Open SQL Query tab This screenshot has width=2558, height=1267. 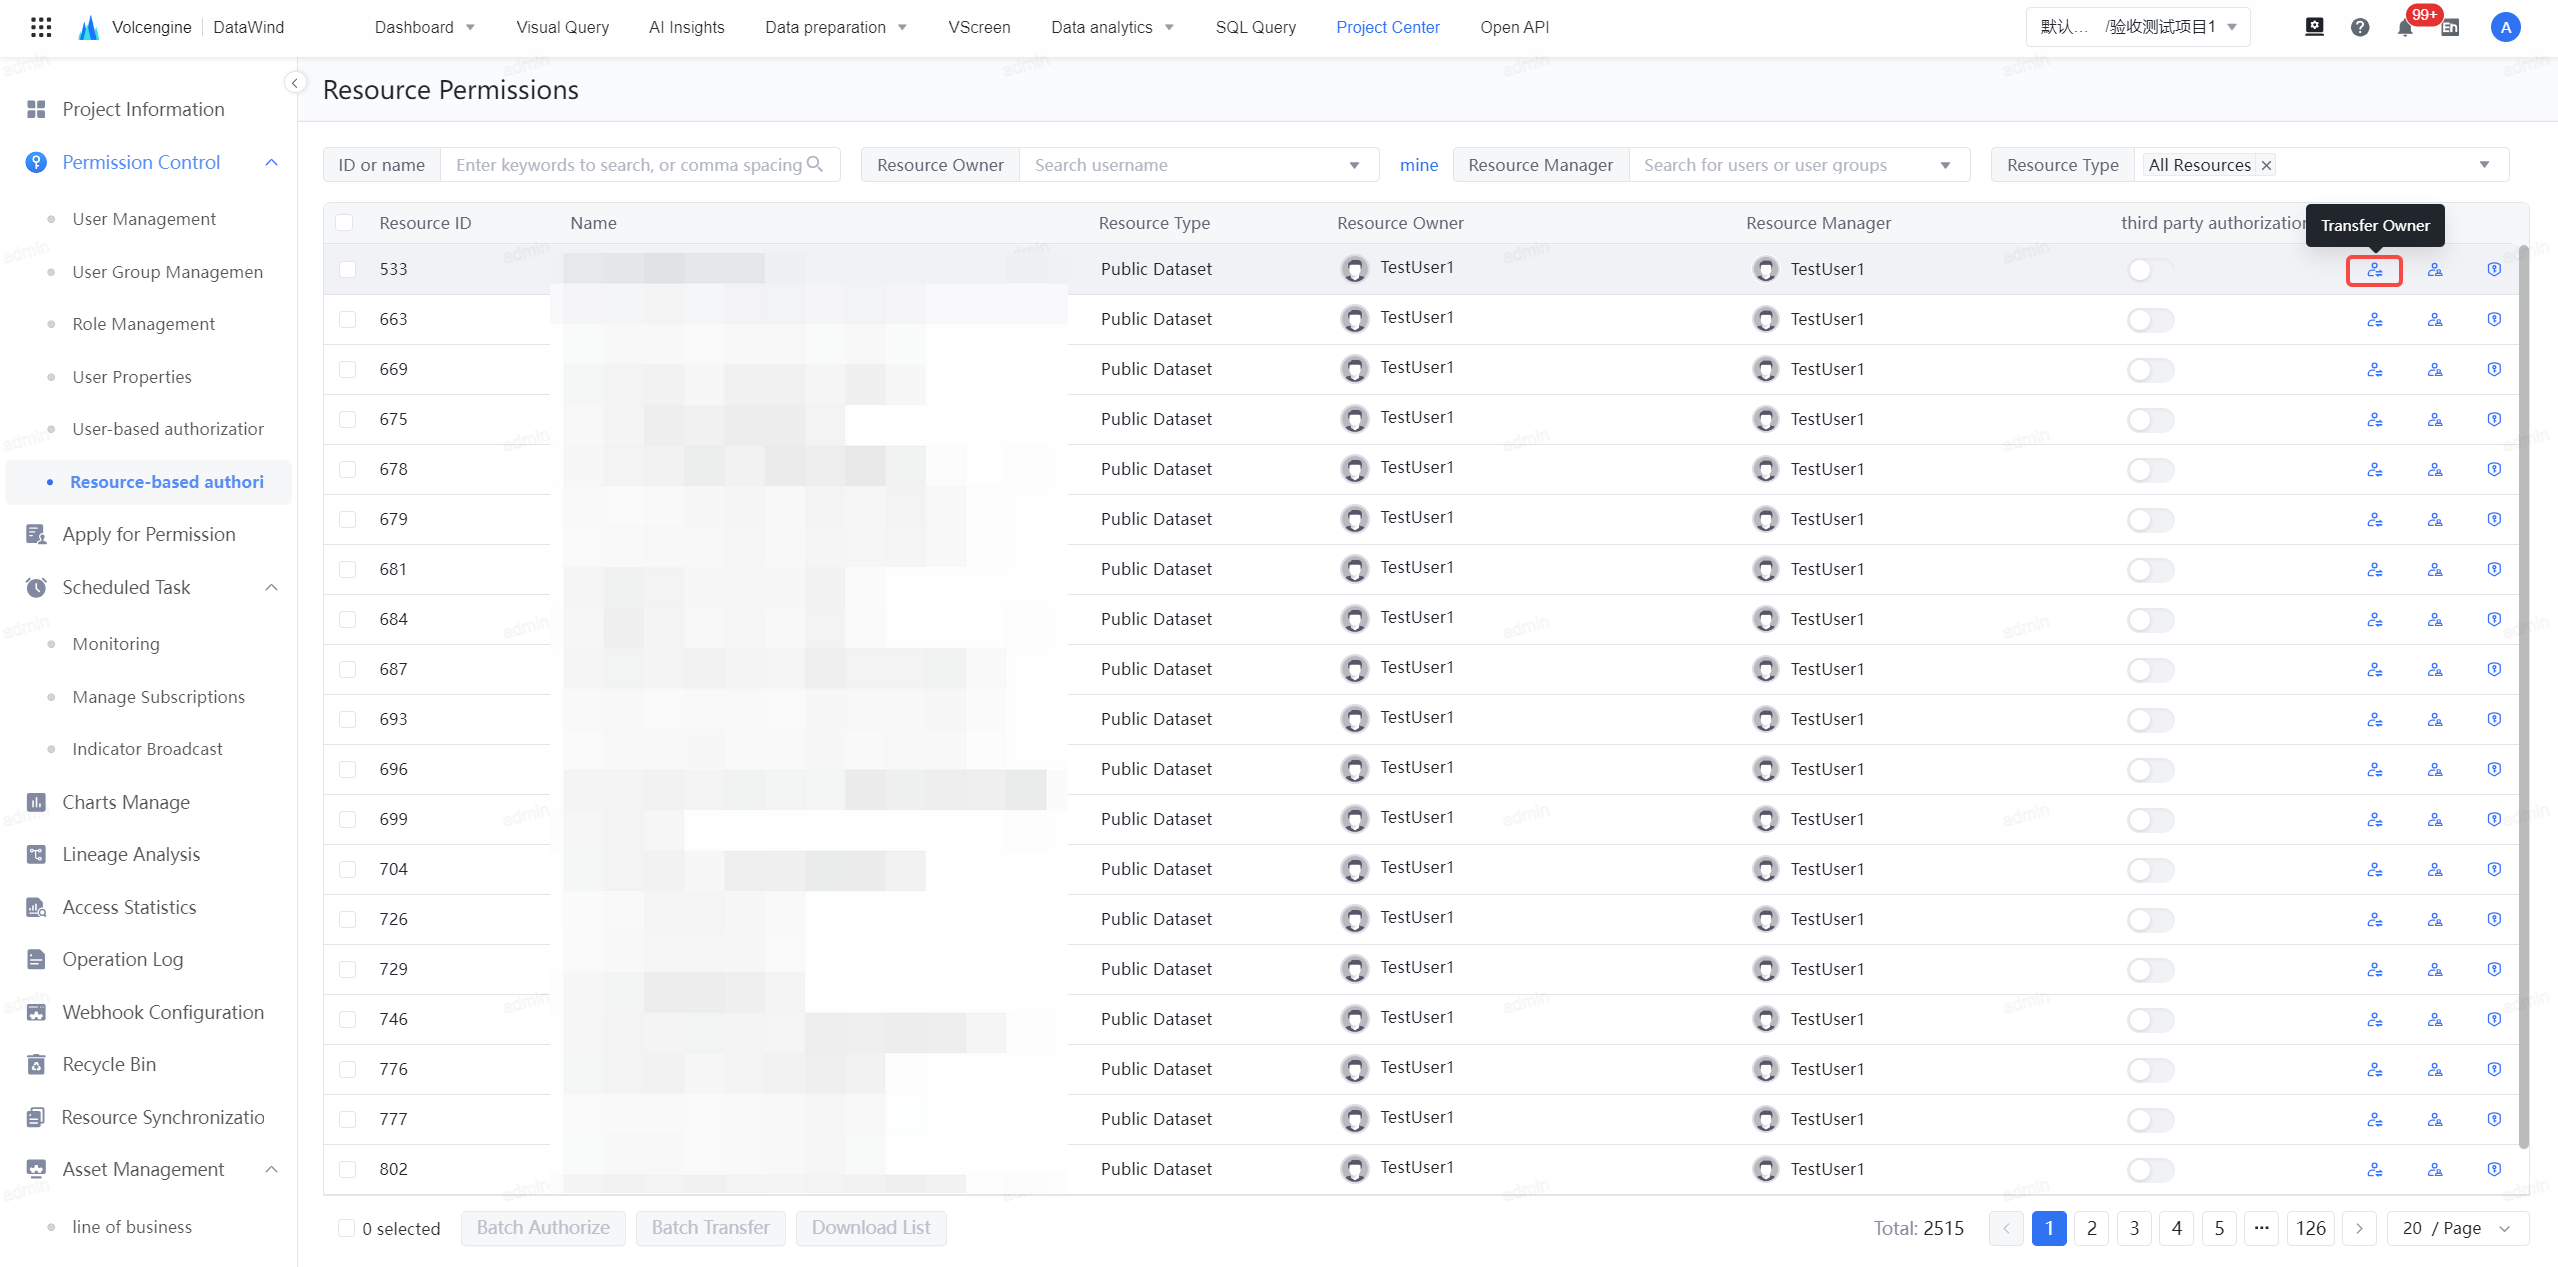[x=1255, y=27]
